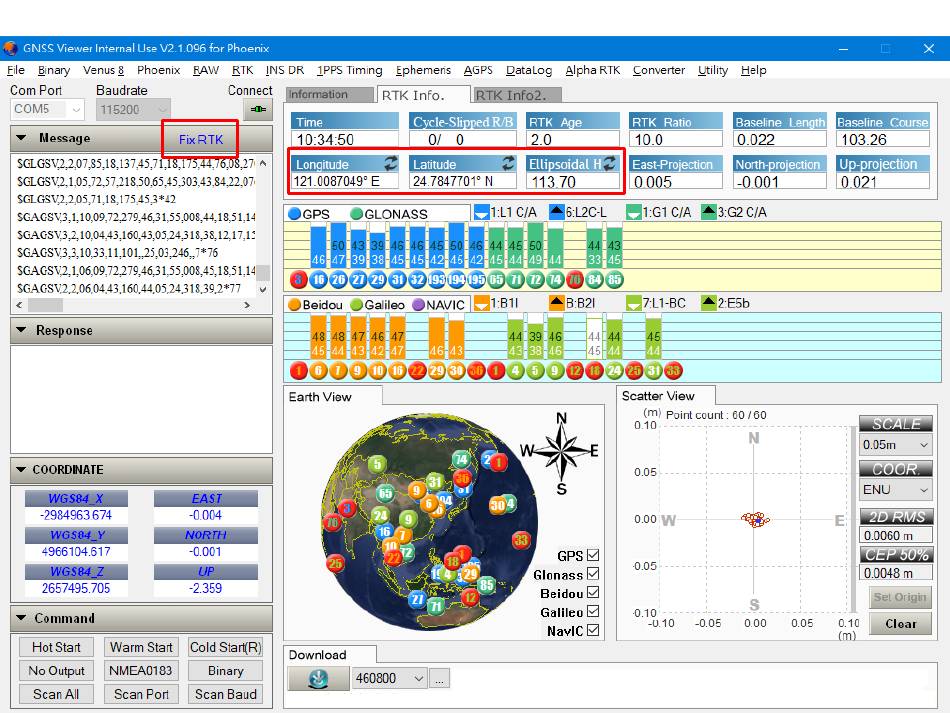
Task: Click the NAVIC purple legend dot
Action: 419,305
